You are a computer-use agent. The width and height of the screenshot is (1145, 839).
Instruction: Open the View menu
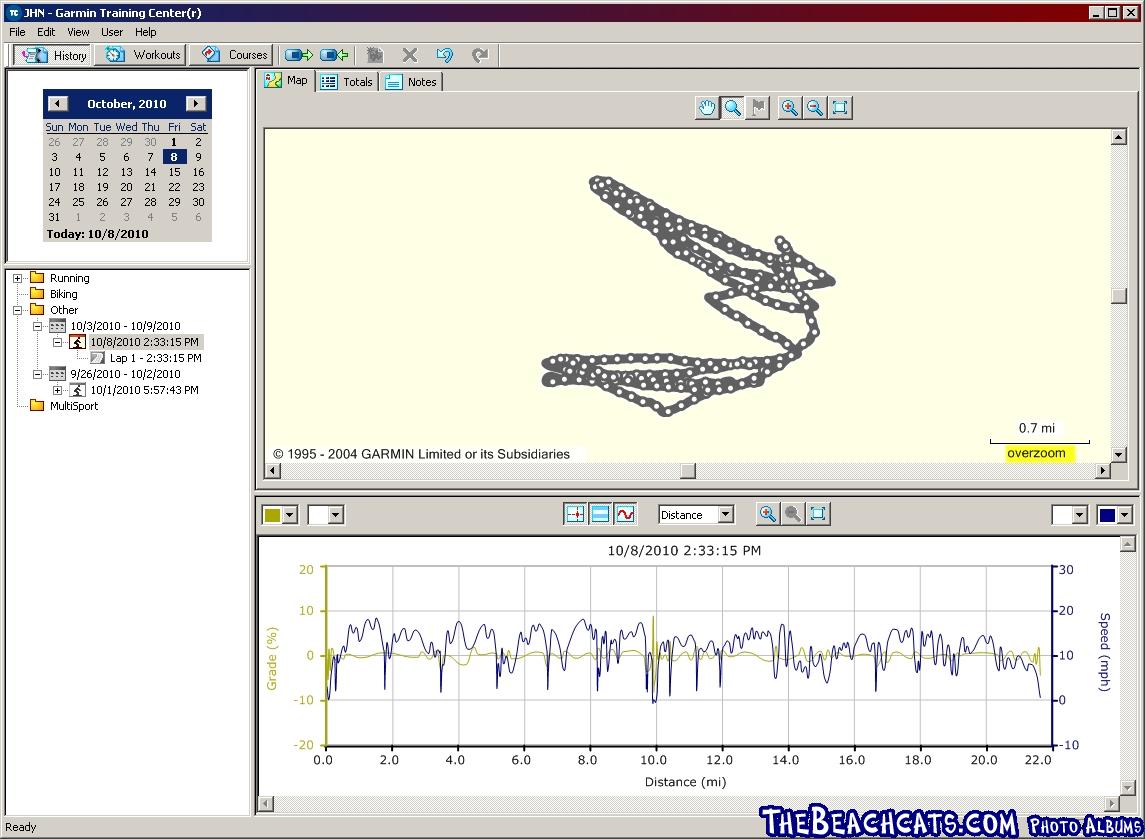click(x=78, y=32)
